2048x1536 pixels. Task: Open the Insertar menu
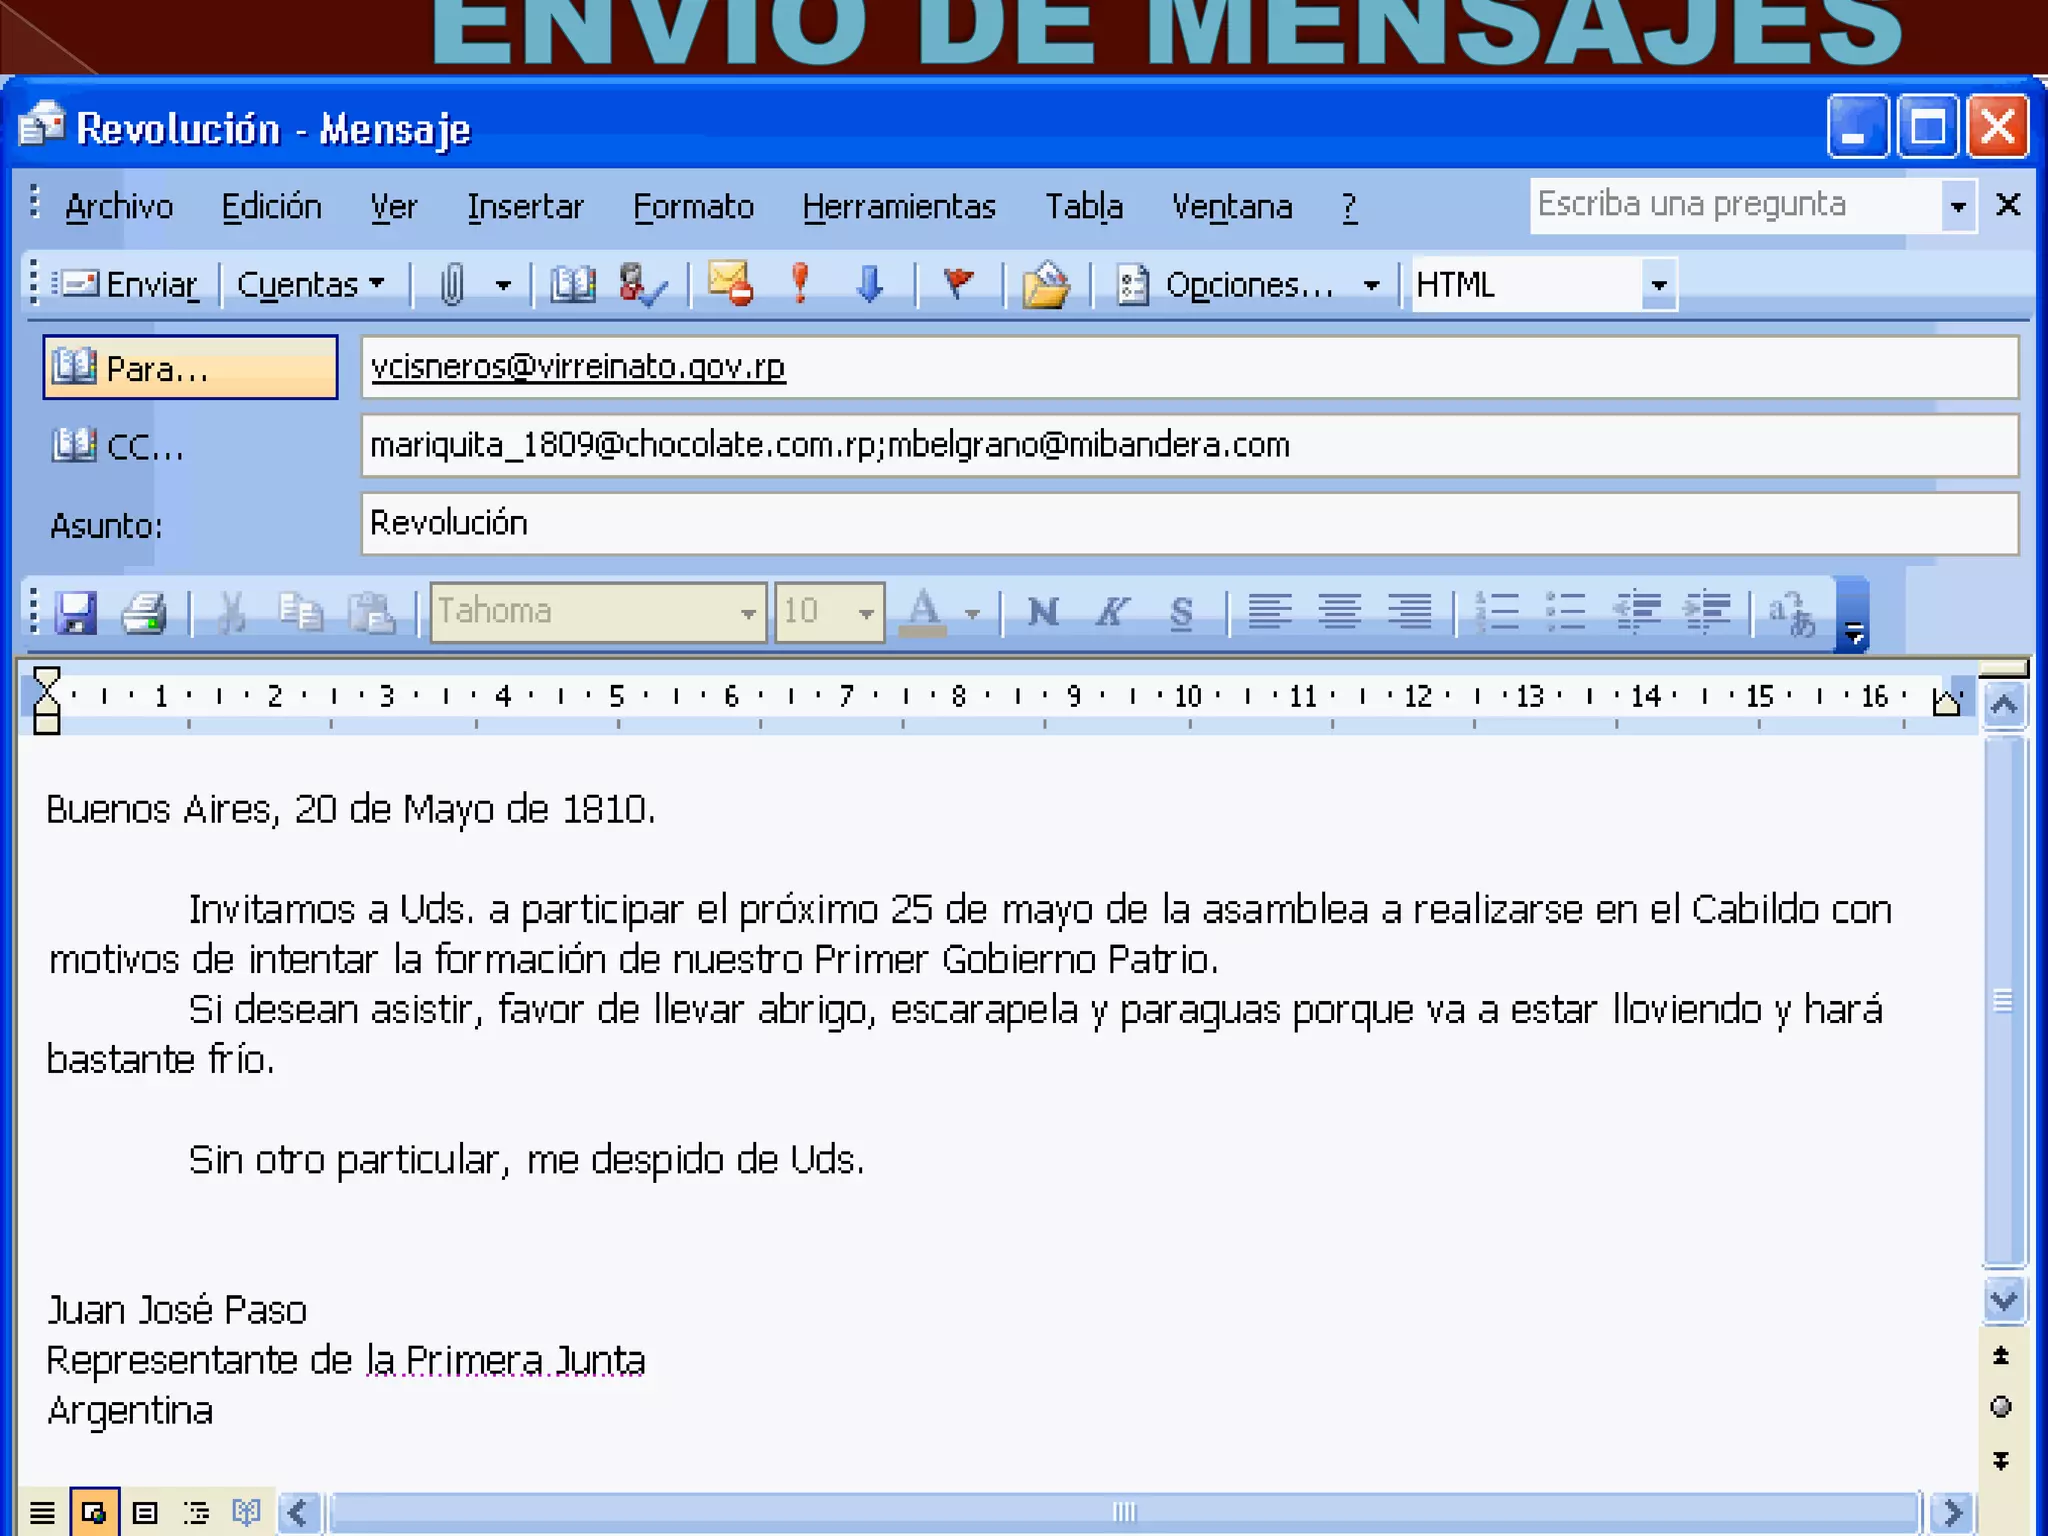coord(524,206)
